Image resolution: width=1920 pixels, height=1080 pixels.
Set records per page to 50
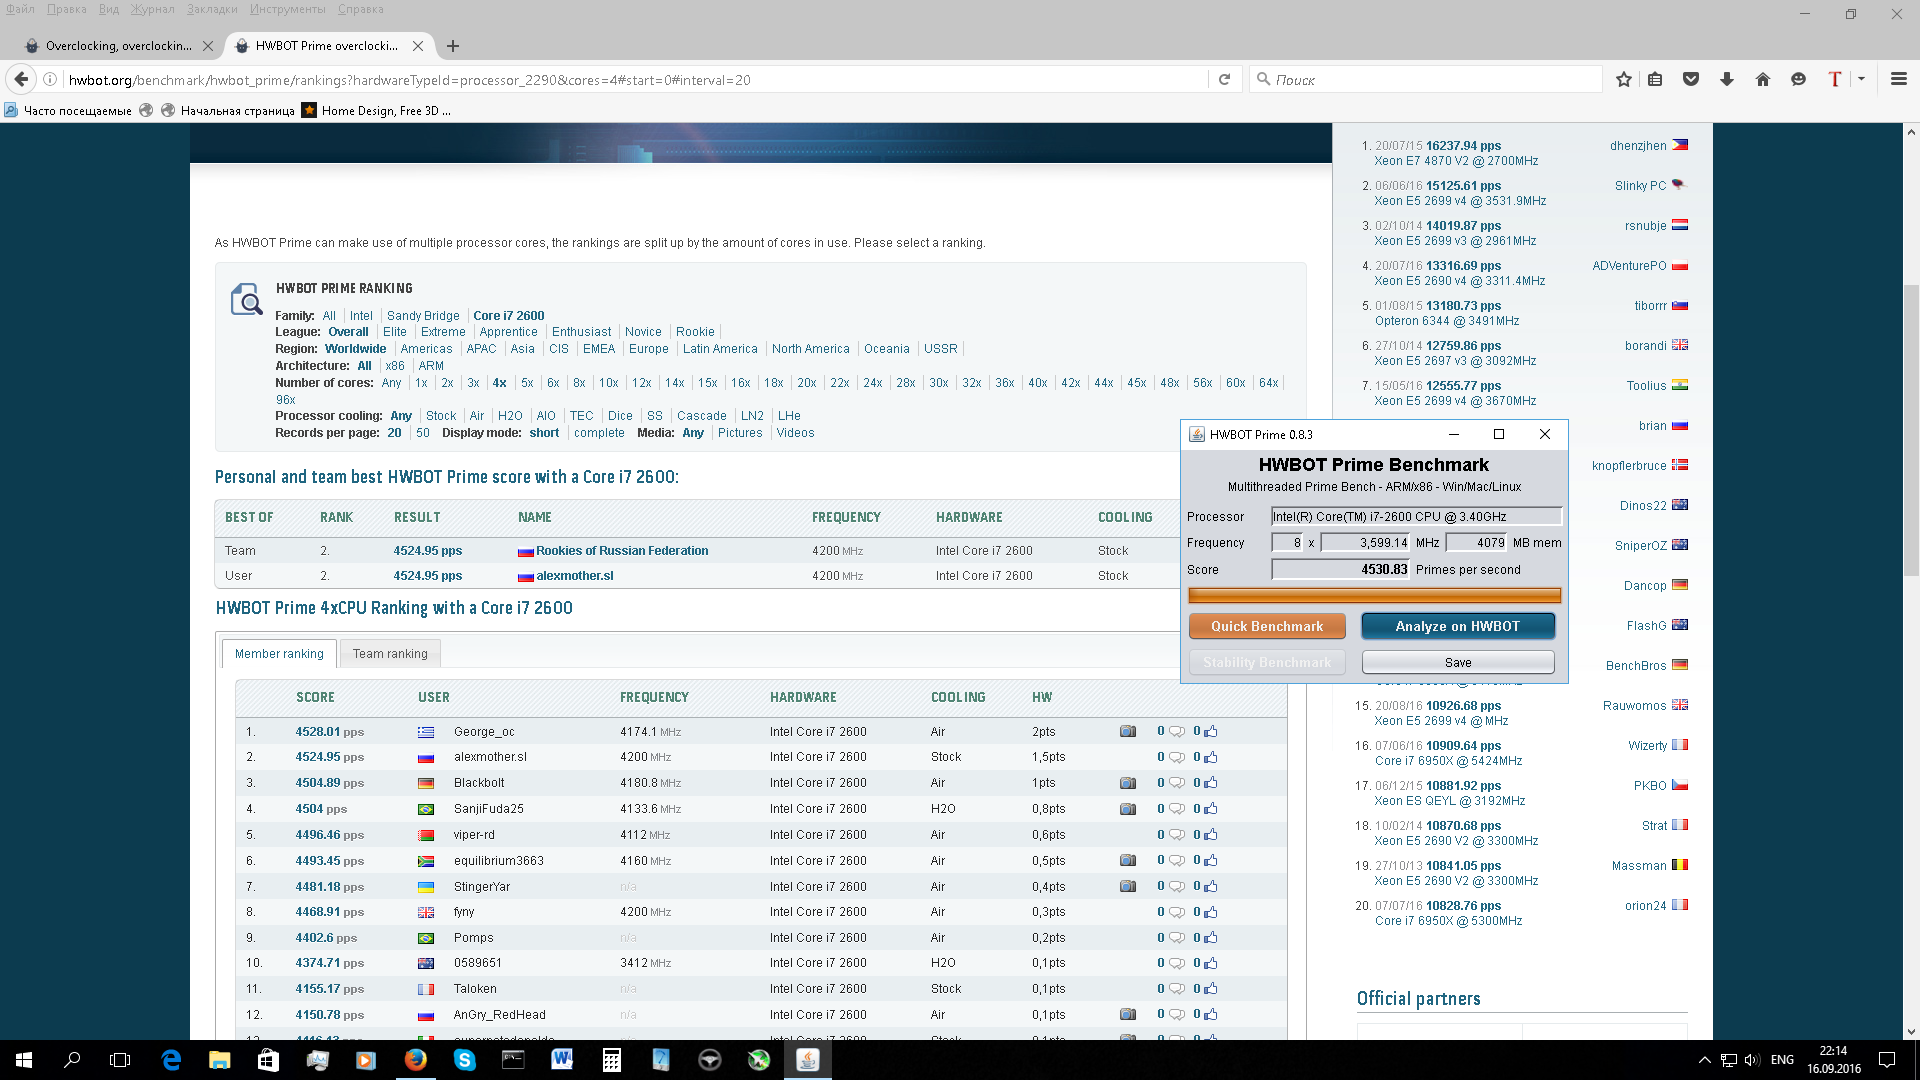tap(423, 433)
